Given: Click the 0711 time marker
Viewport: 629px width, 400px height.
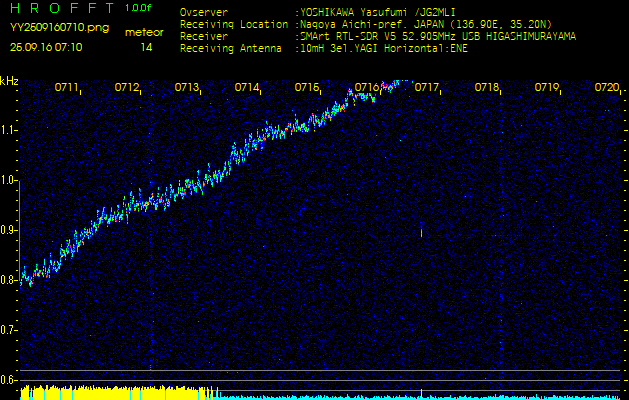Looking at the screenshot, I should point(67,88).
